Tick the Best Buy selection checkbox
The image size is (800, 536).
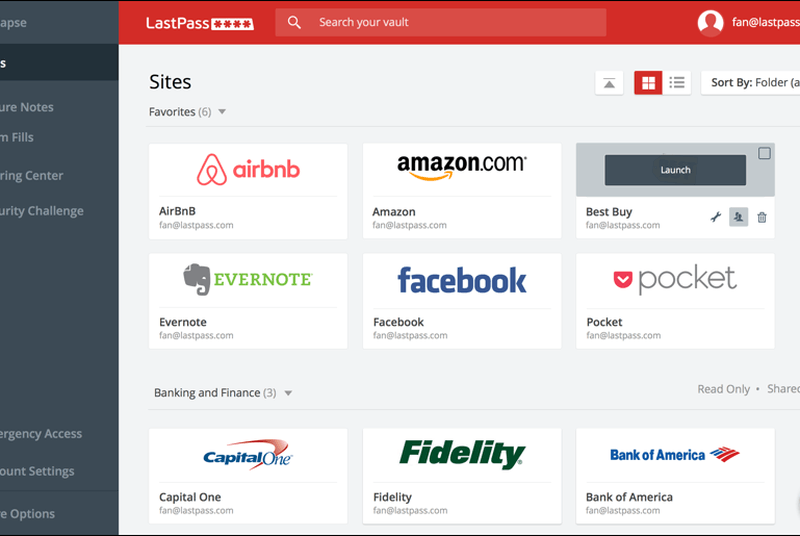point(764,154)
